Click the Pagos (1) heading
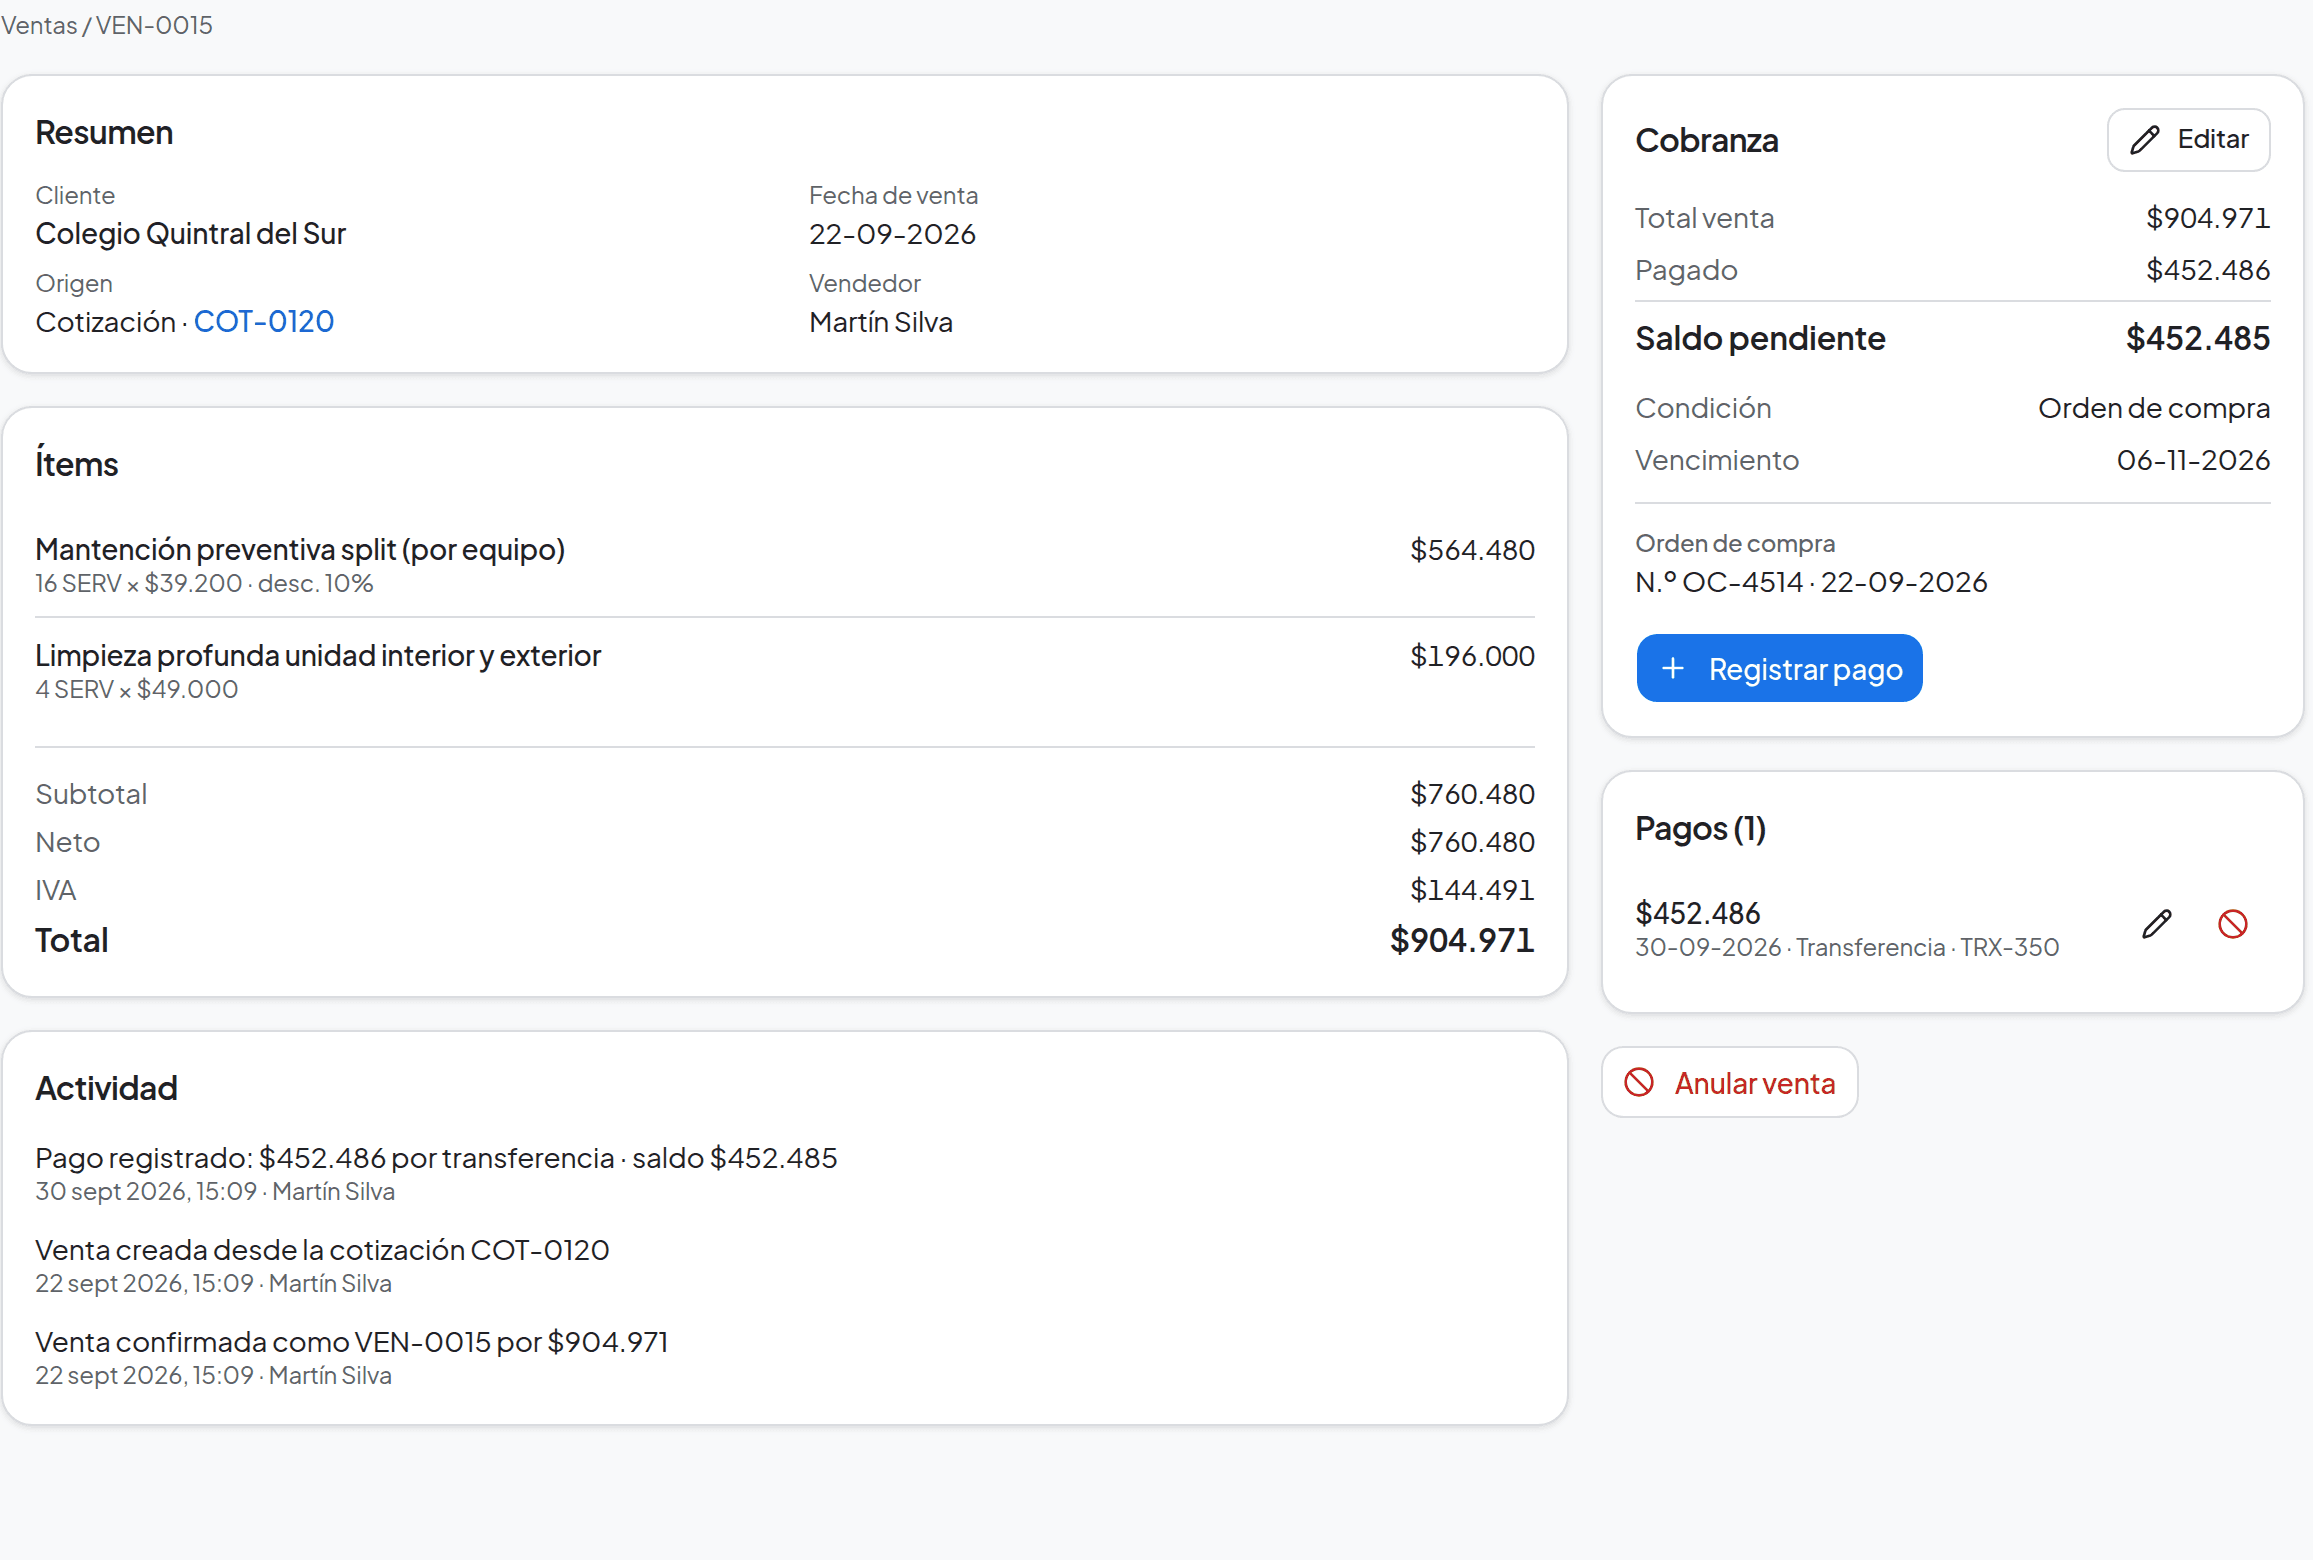This screenshot has height=1560, width=2313. pyautogui.click(x=1701, y=828)
